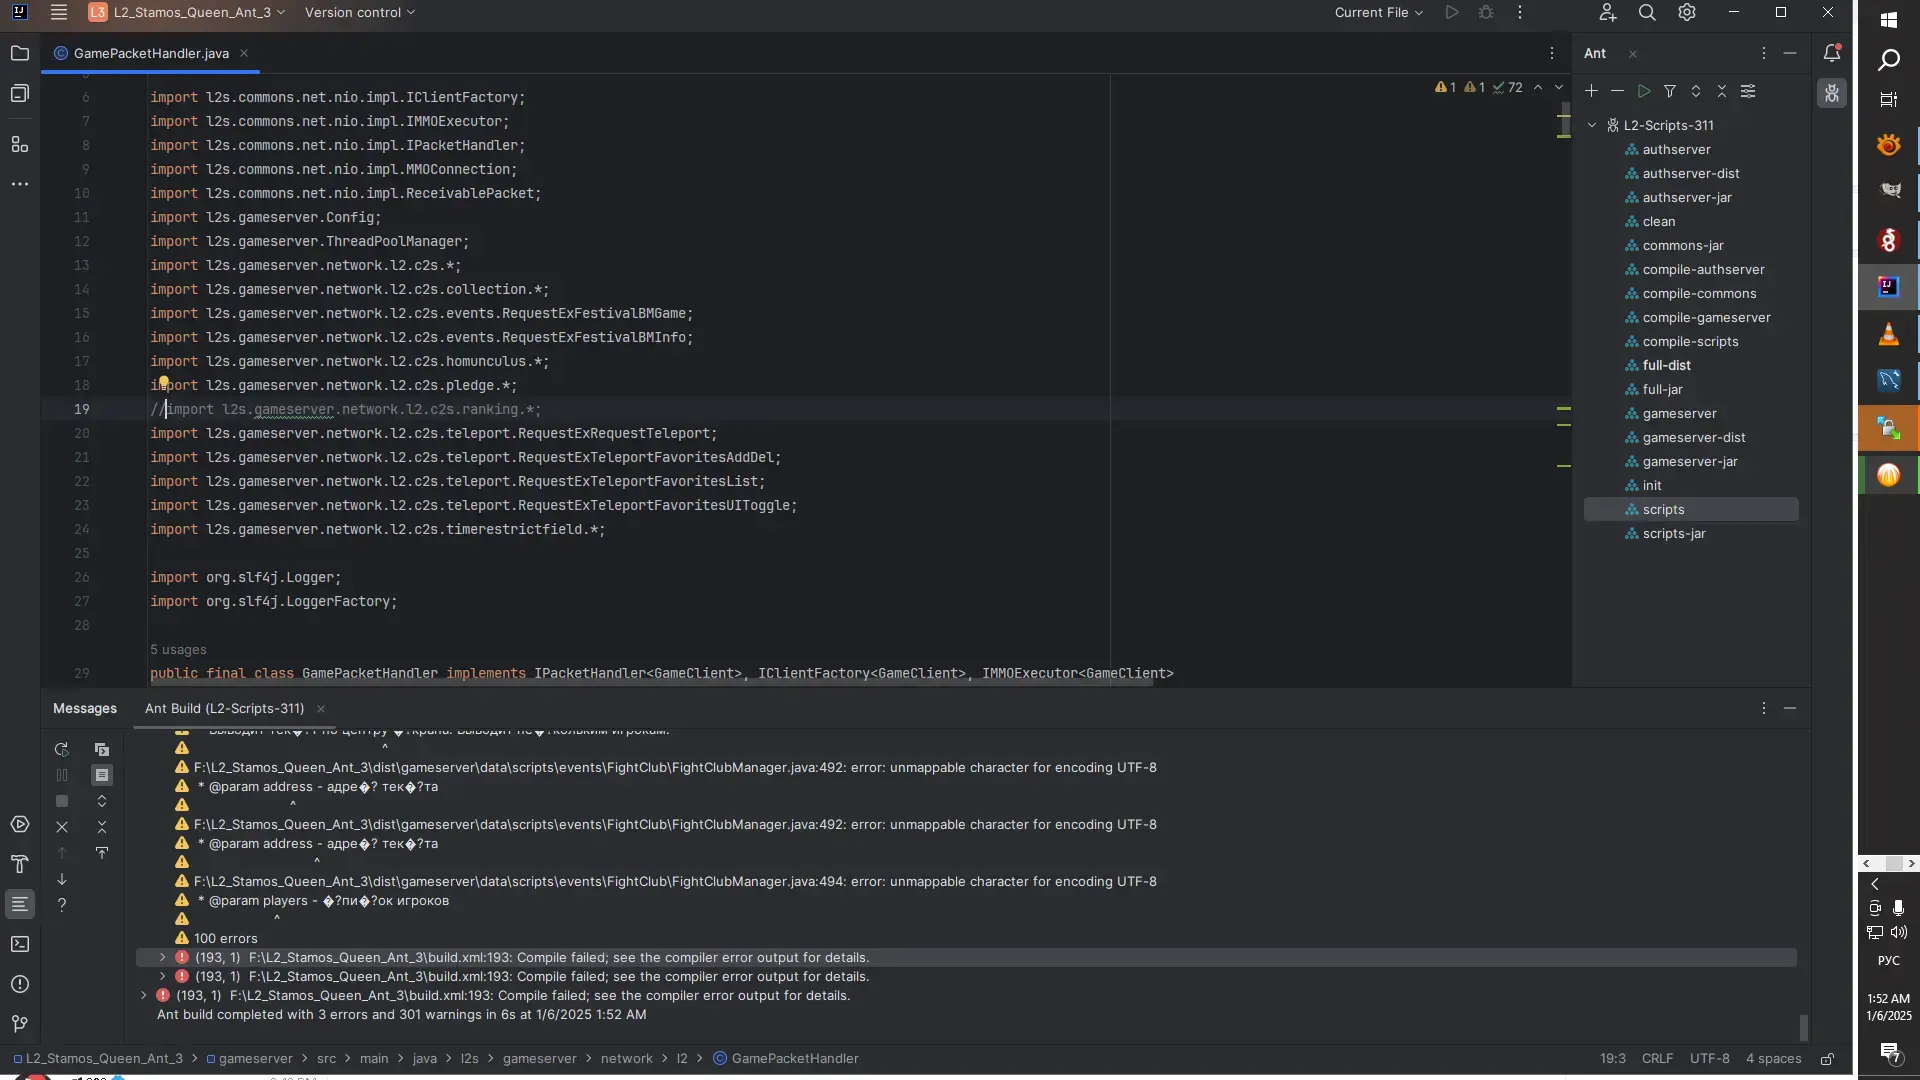Jump to next message down arrow
This screenshot has width=1920, height=1080.
62,879
